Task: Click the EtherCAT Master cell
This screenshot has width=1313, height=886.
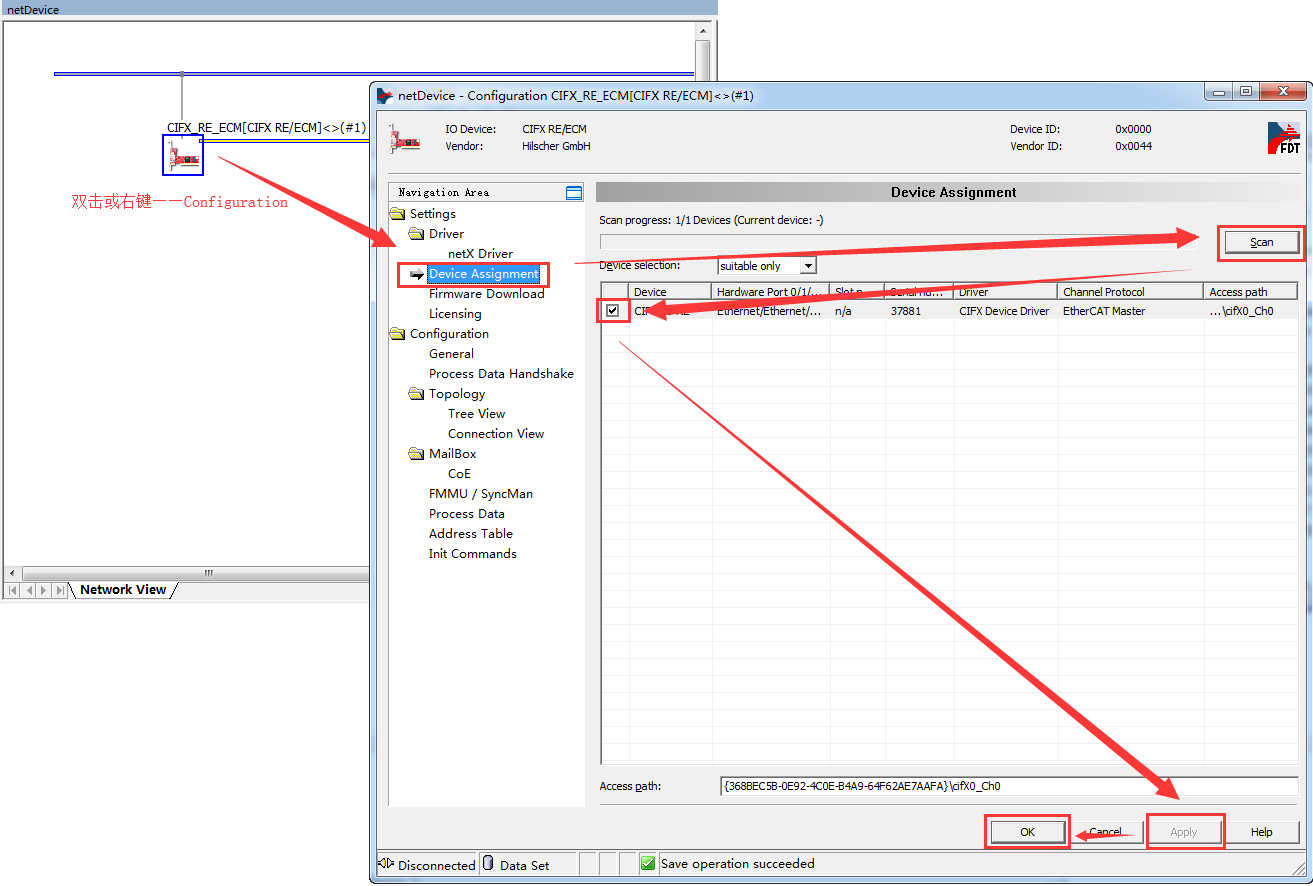Action: 1130,311
